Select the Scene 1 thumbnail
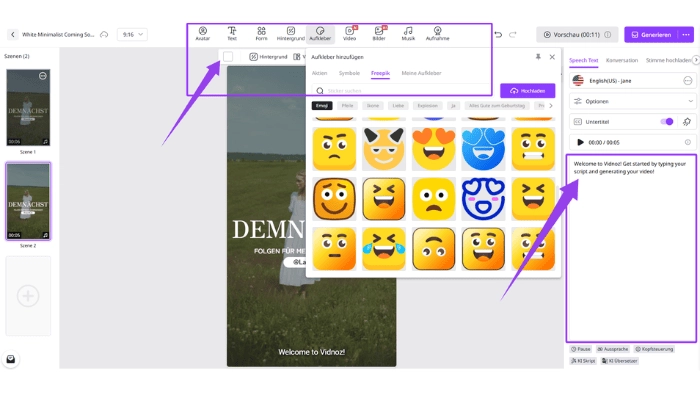Viewport: 700px width, 400px height. [x=28, y=107]
